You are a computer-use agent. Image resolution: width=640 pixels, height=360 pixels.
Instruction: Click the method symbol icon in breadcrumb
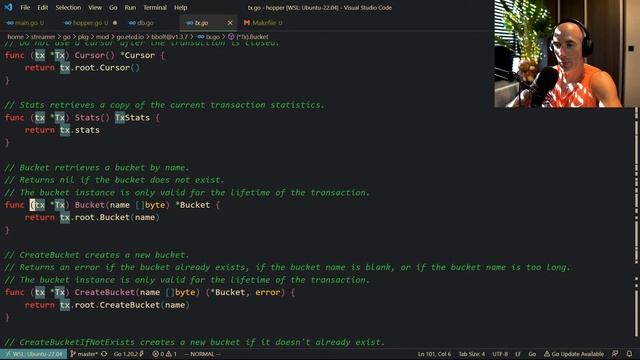point(231,37)
